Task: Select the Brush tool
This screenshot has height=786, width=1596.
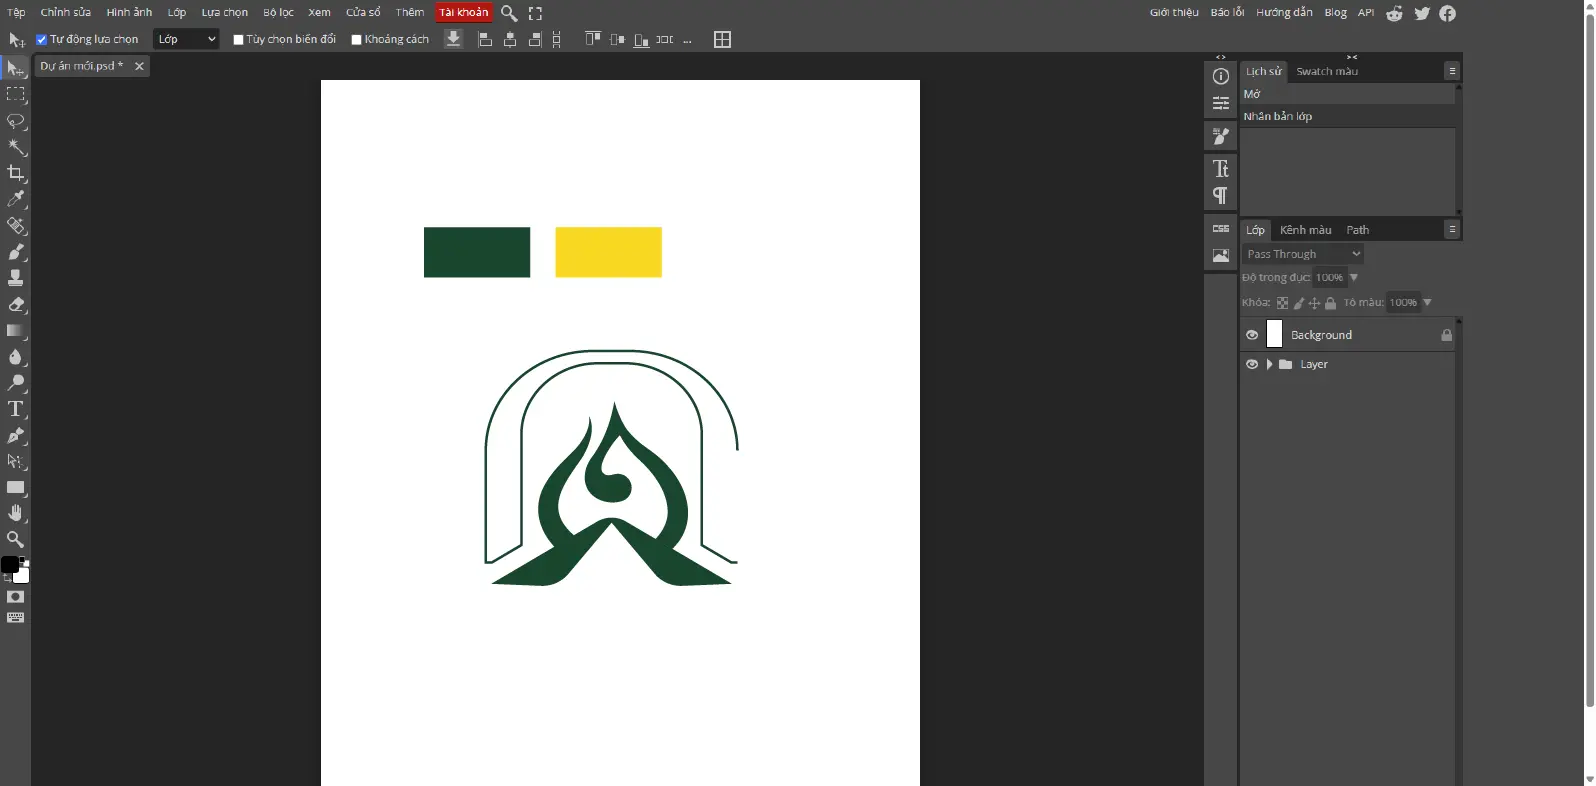Action: [x=15, y=252]
